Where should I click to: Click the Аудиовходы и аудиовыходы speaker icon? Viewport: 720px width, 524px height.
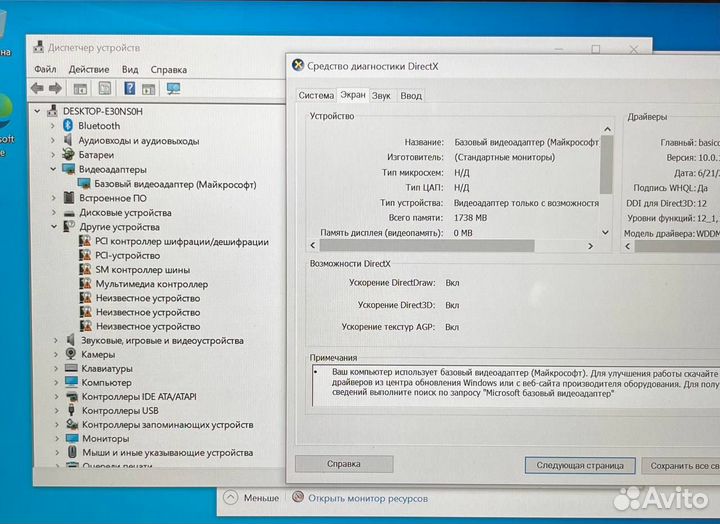[x=68, y=140]
